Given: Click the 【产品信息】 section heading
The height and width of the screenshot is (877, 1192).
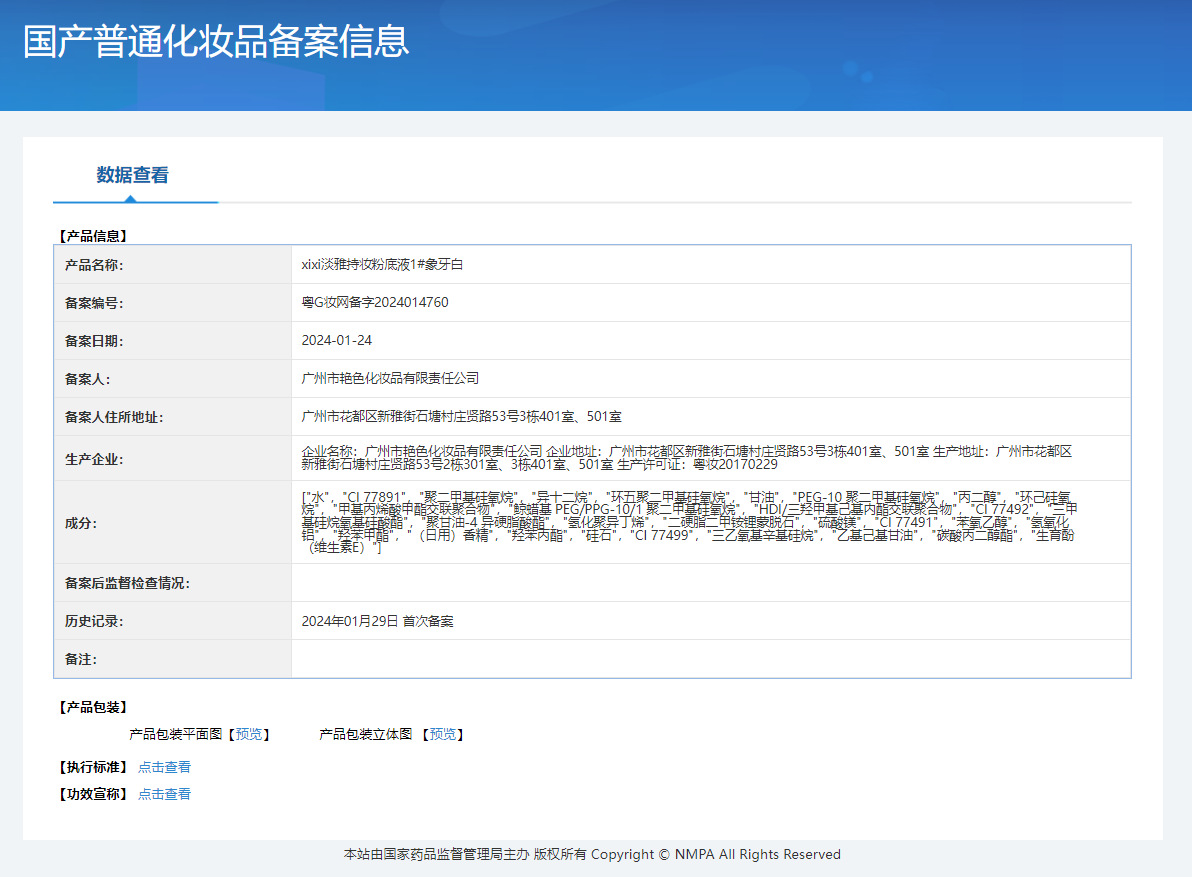Looking at the screenshot, I should (93, 236).
